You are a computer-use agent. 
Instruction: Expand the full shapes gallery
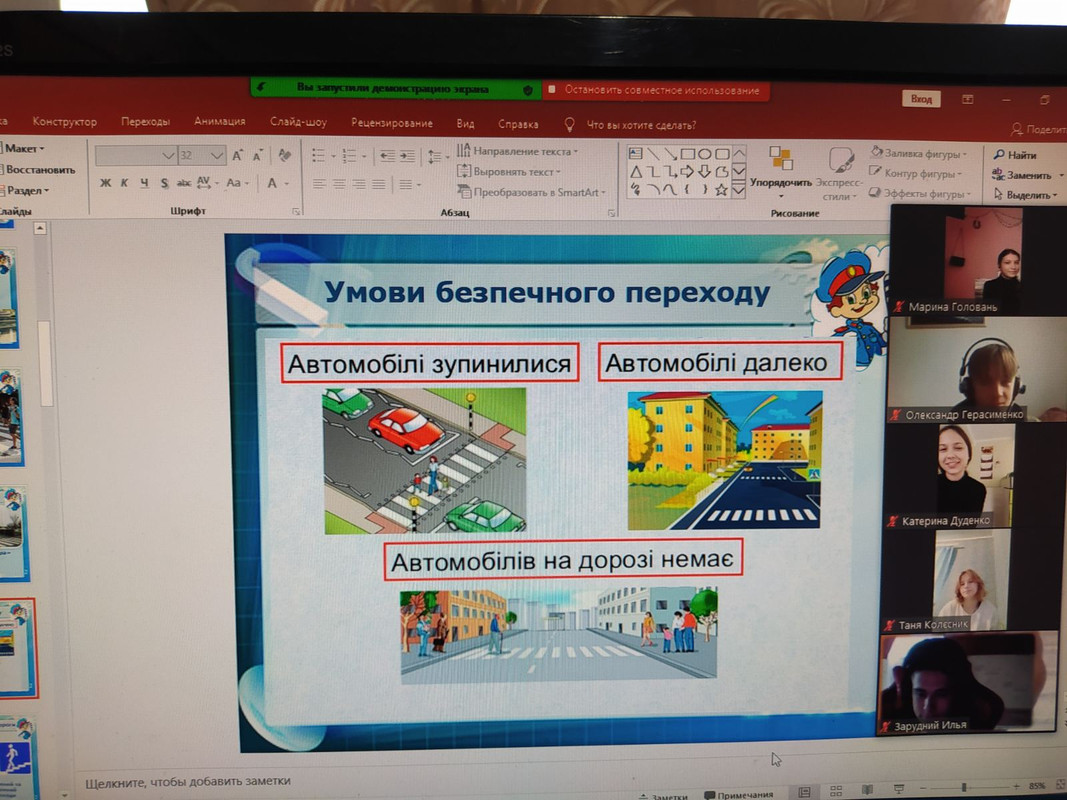point(738,191)
